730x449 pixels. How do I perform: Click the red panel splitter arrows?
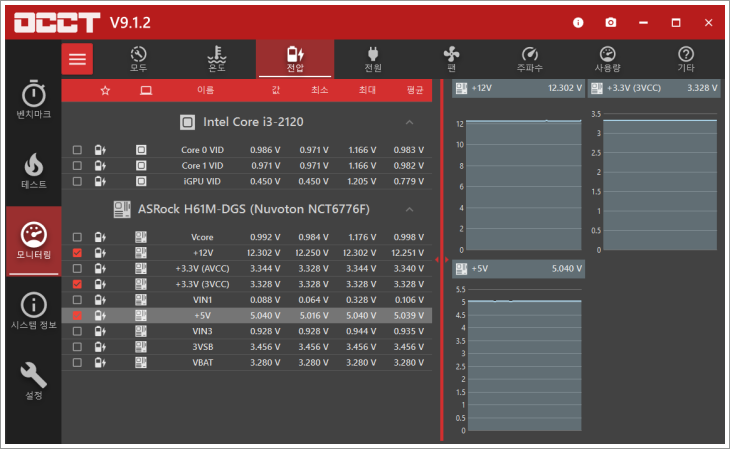(x=442, y=260)
